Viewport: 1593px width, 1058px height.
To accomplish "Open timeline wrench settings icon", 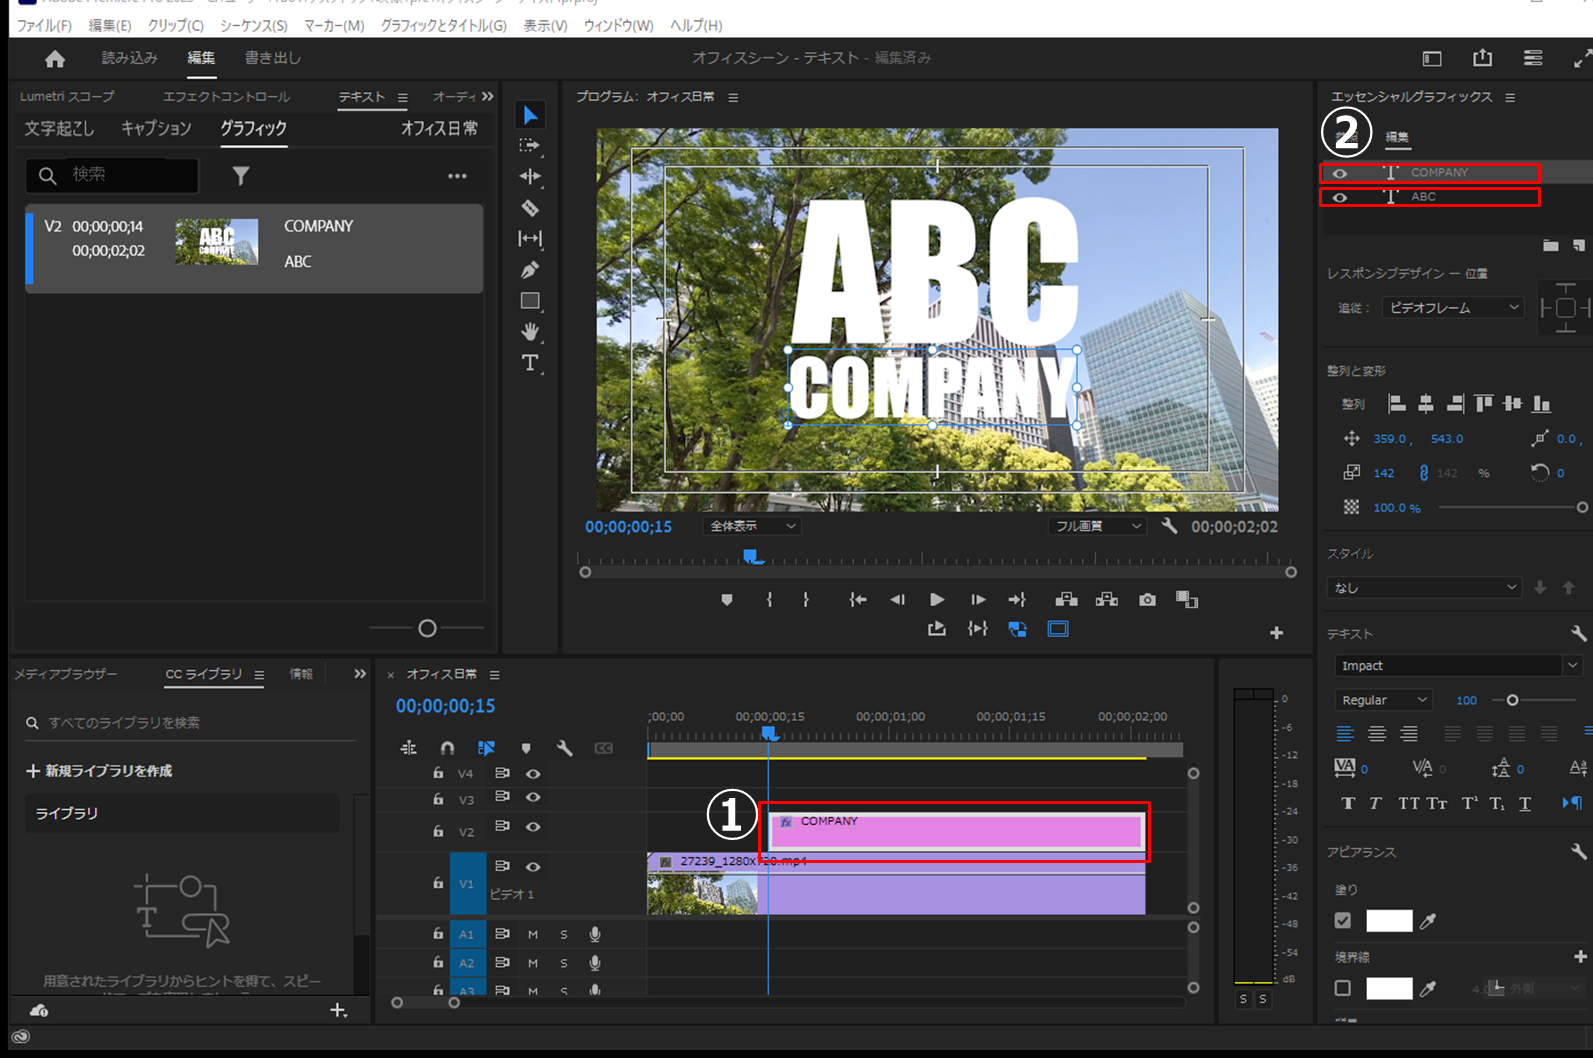I will click(564, 748).
